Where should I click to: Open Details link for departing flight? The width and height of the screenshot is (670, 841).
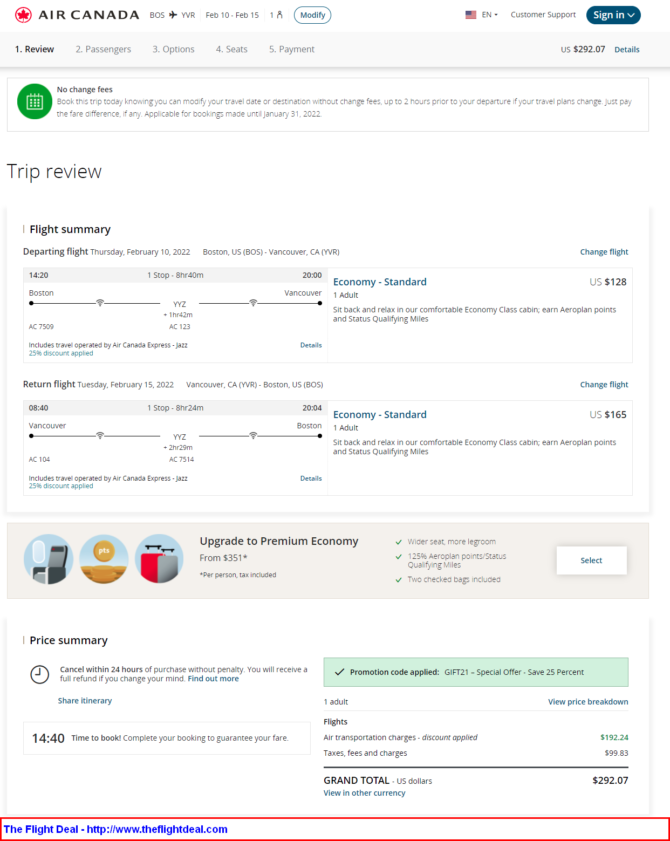tap(311, 345)
